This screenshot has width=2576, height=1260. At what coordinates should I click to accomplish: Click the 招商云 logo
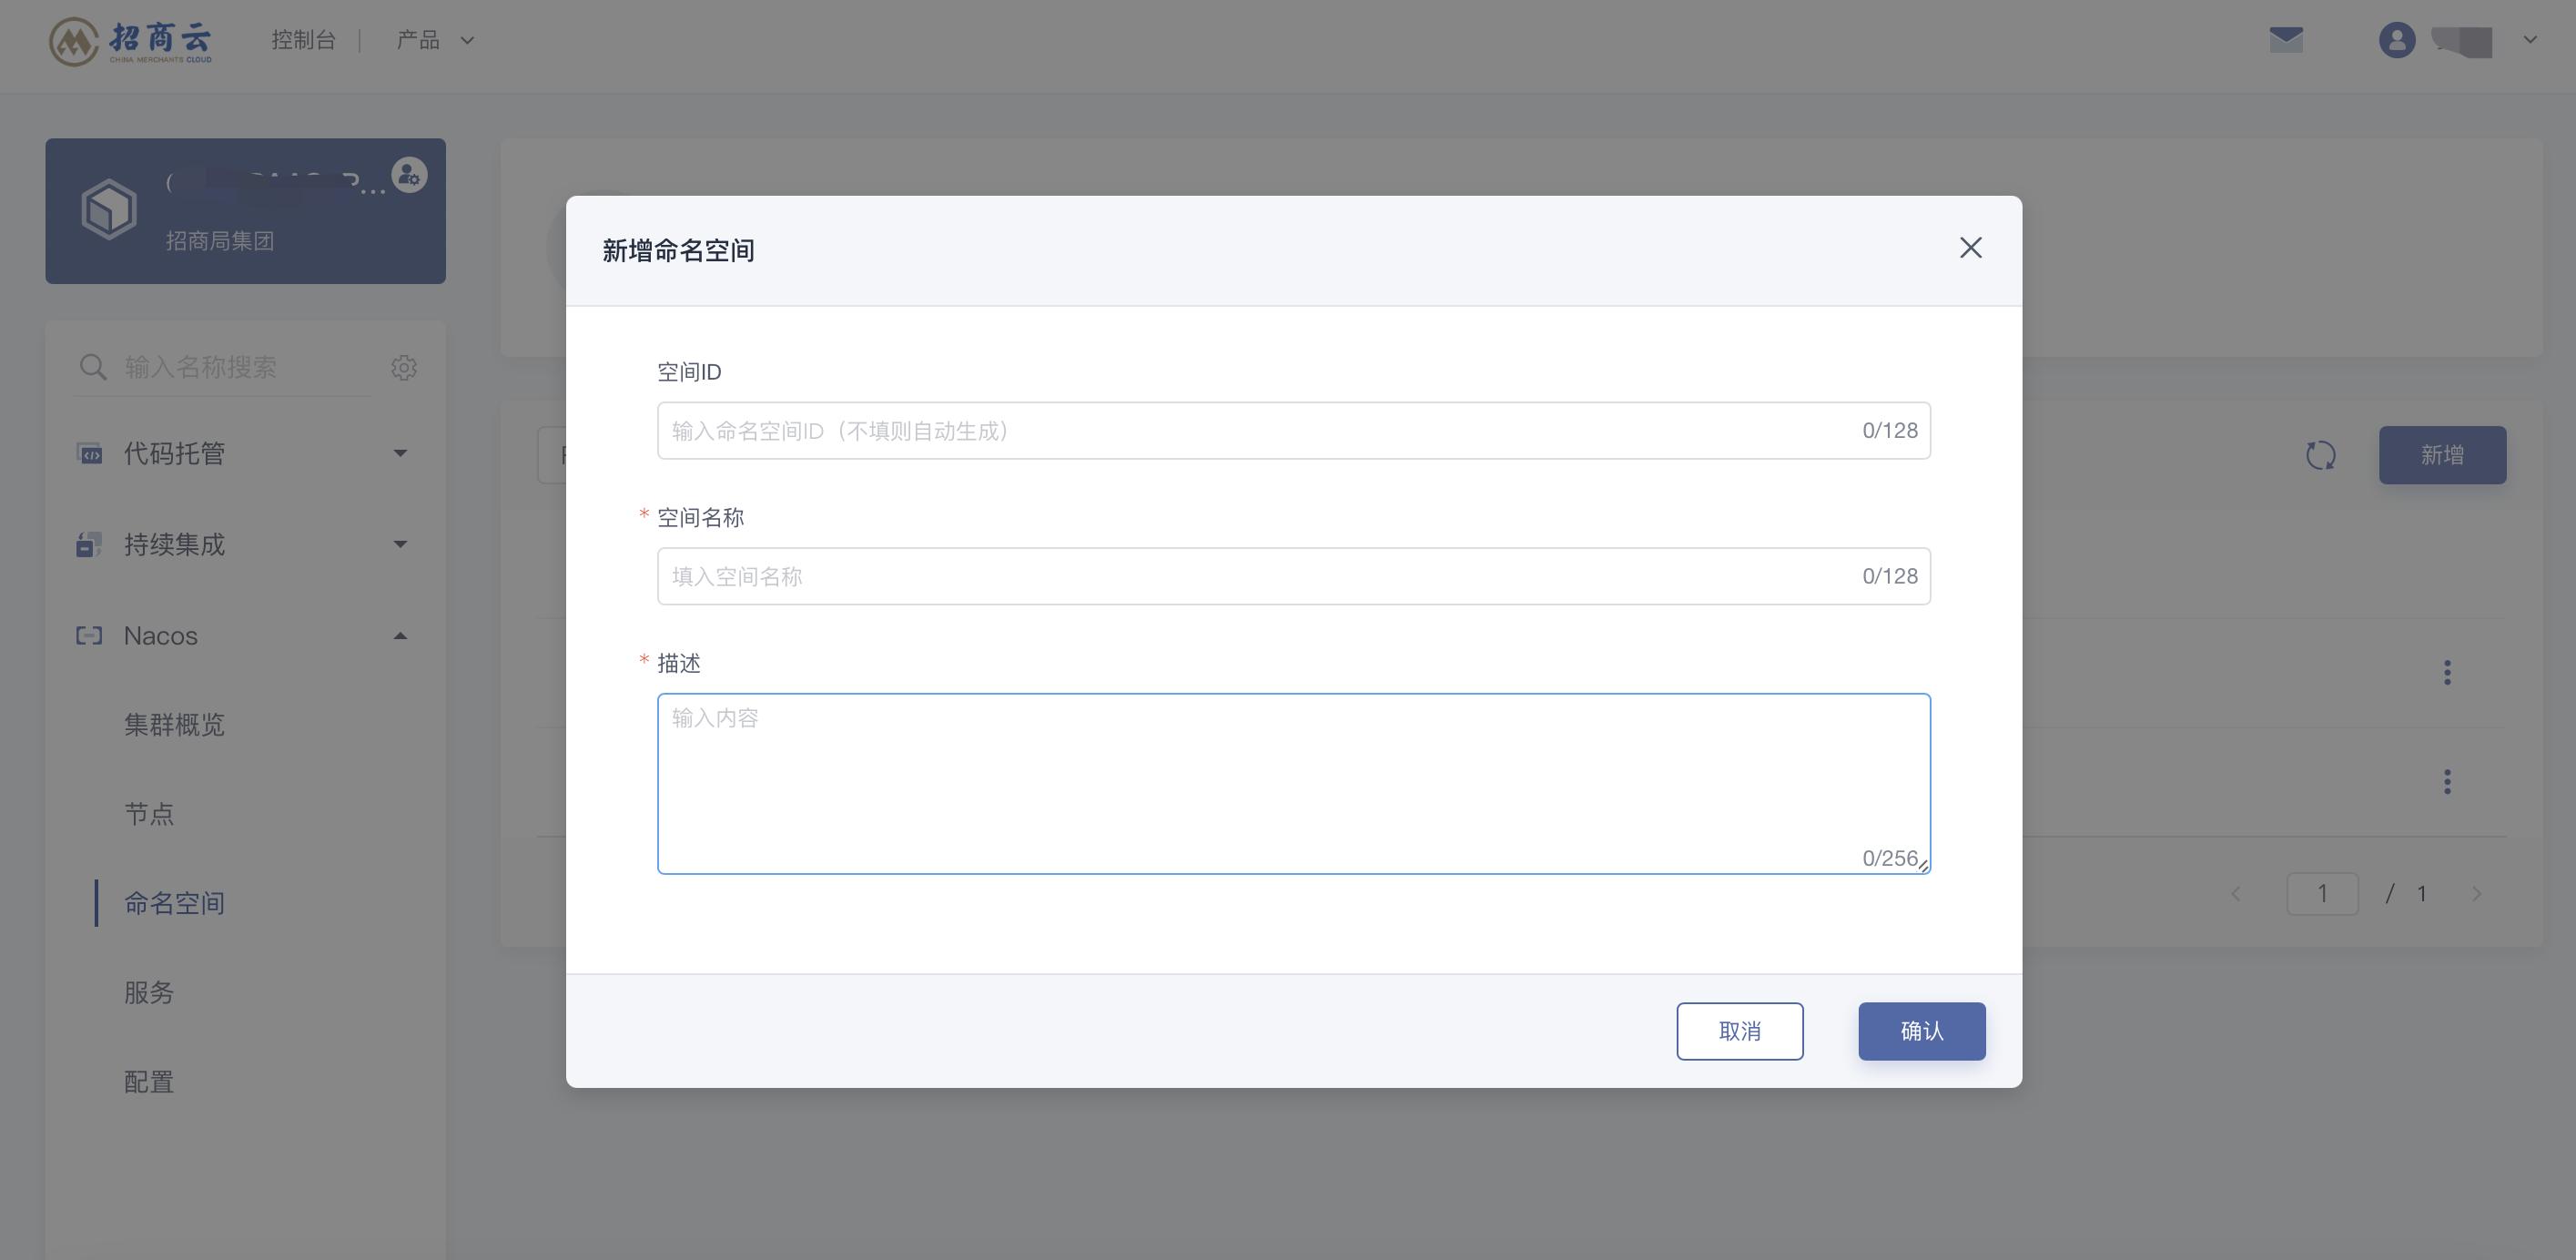131,41
